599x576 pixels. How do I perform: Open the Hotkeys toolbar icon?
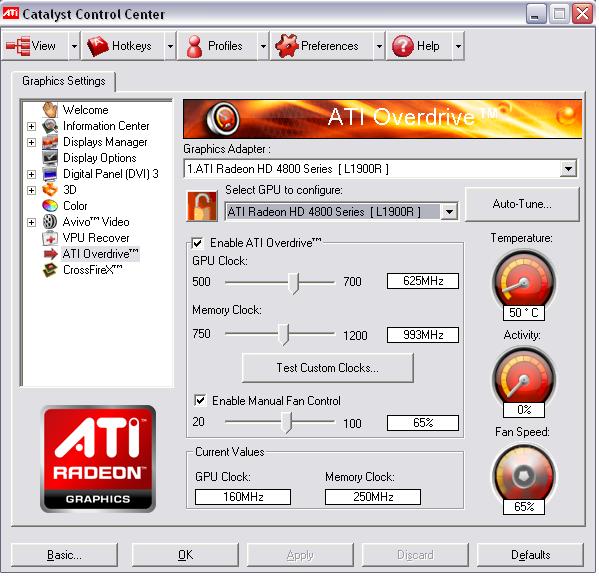pos(98,46)
